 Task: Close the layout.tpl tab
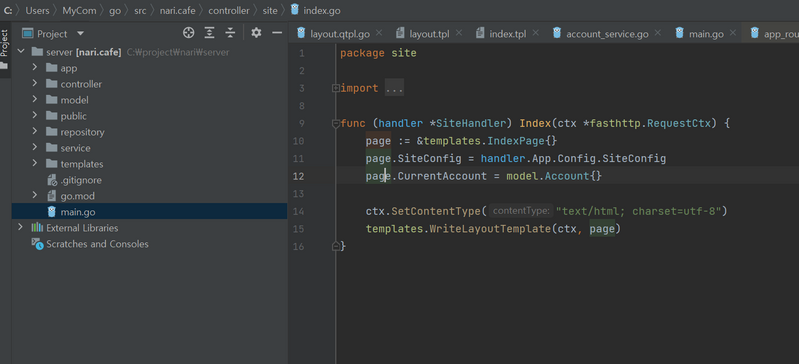(x=458, y=33)
